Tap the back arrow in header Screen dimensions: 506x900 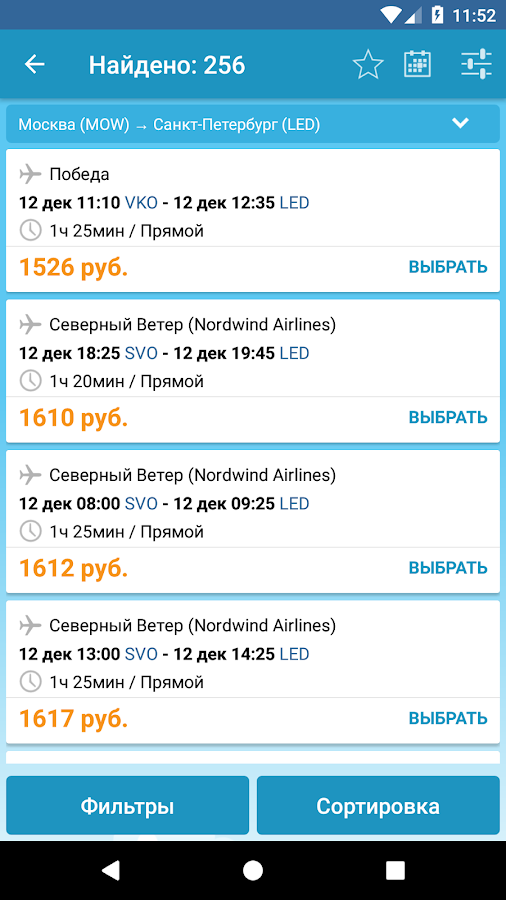(x=34, y=65)
